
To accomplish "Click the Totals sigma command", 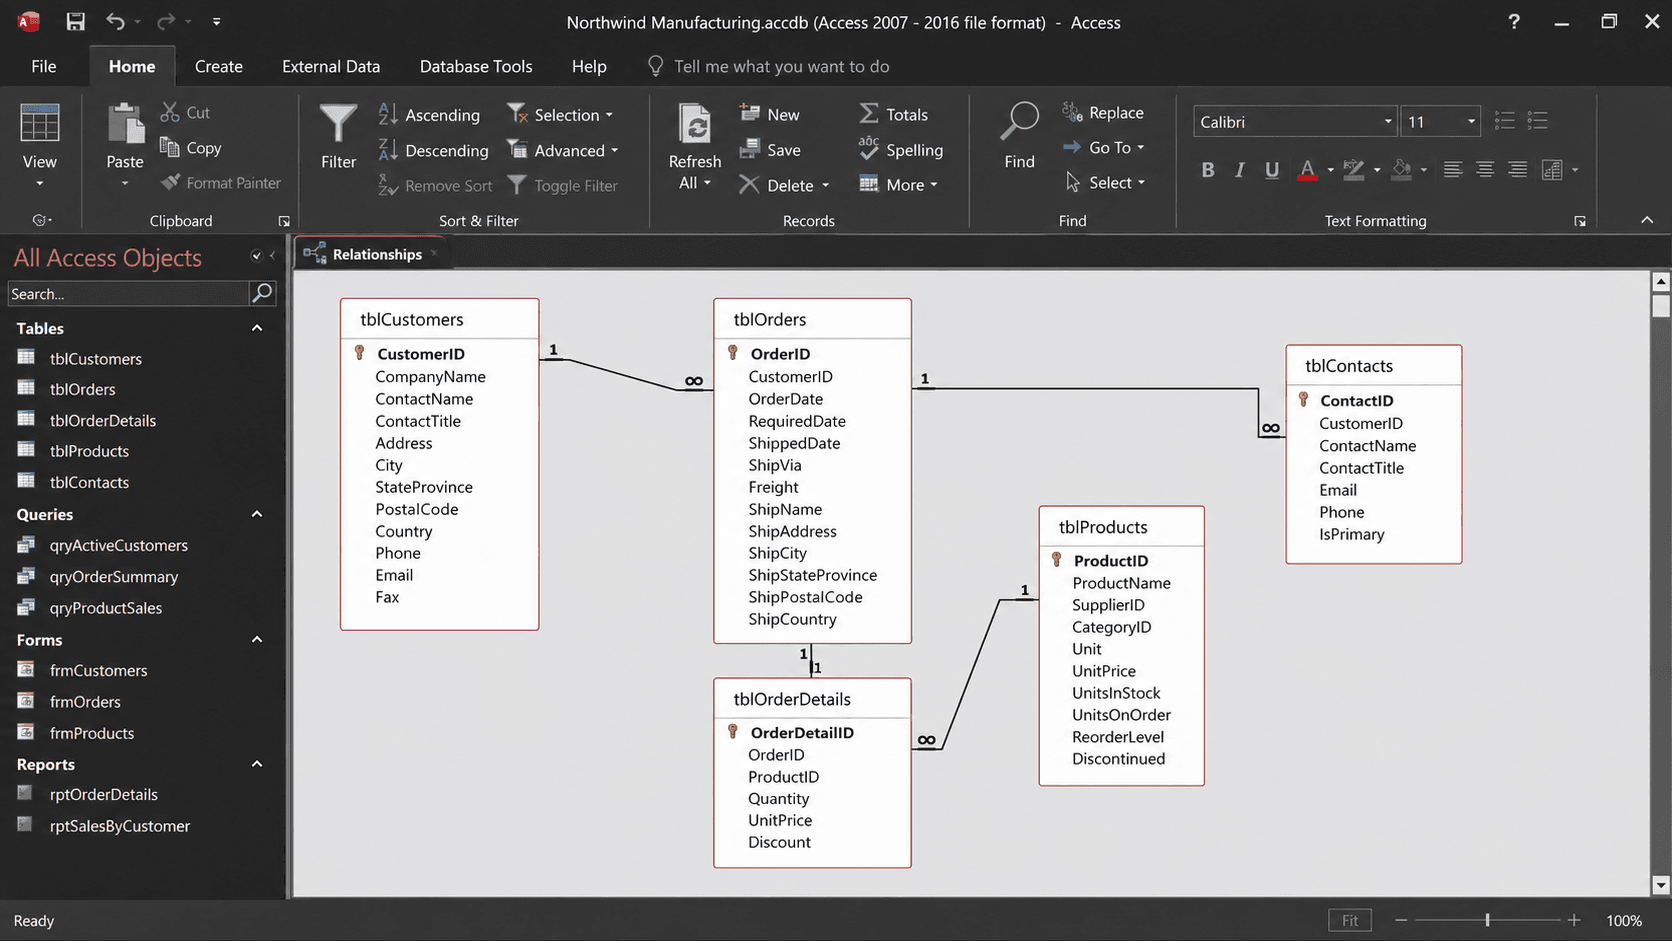I will pyautogui.click(x=893, y=114).
